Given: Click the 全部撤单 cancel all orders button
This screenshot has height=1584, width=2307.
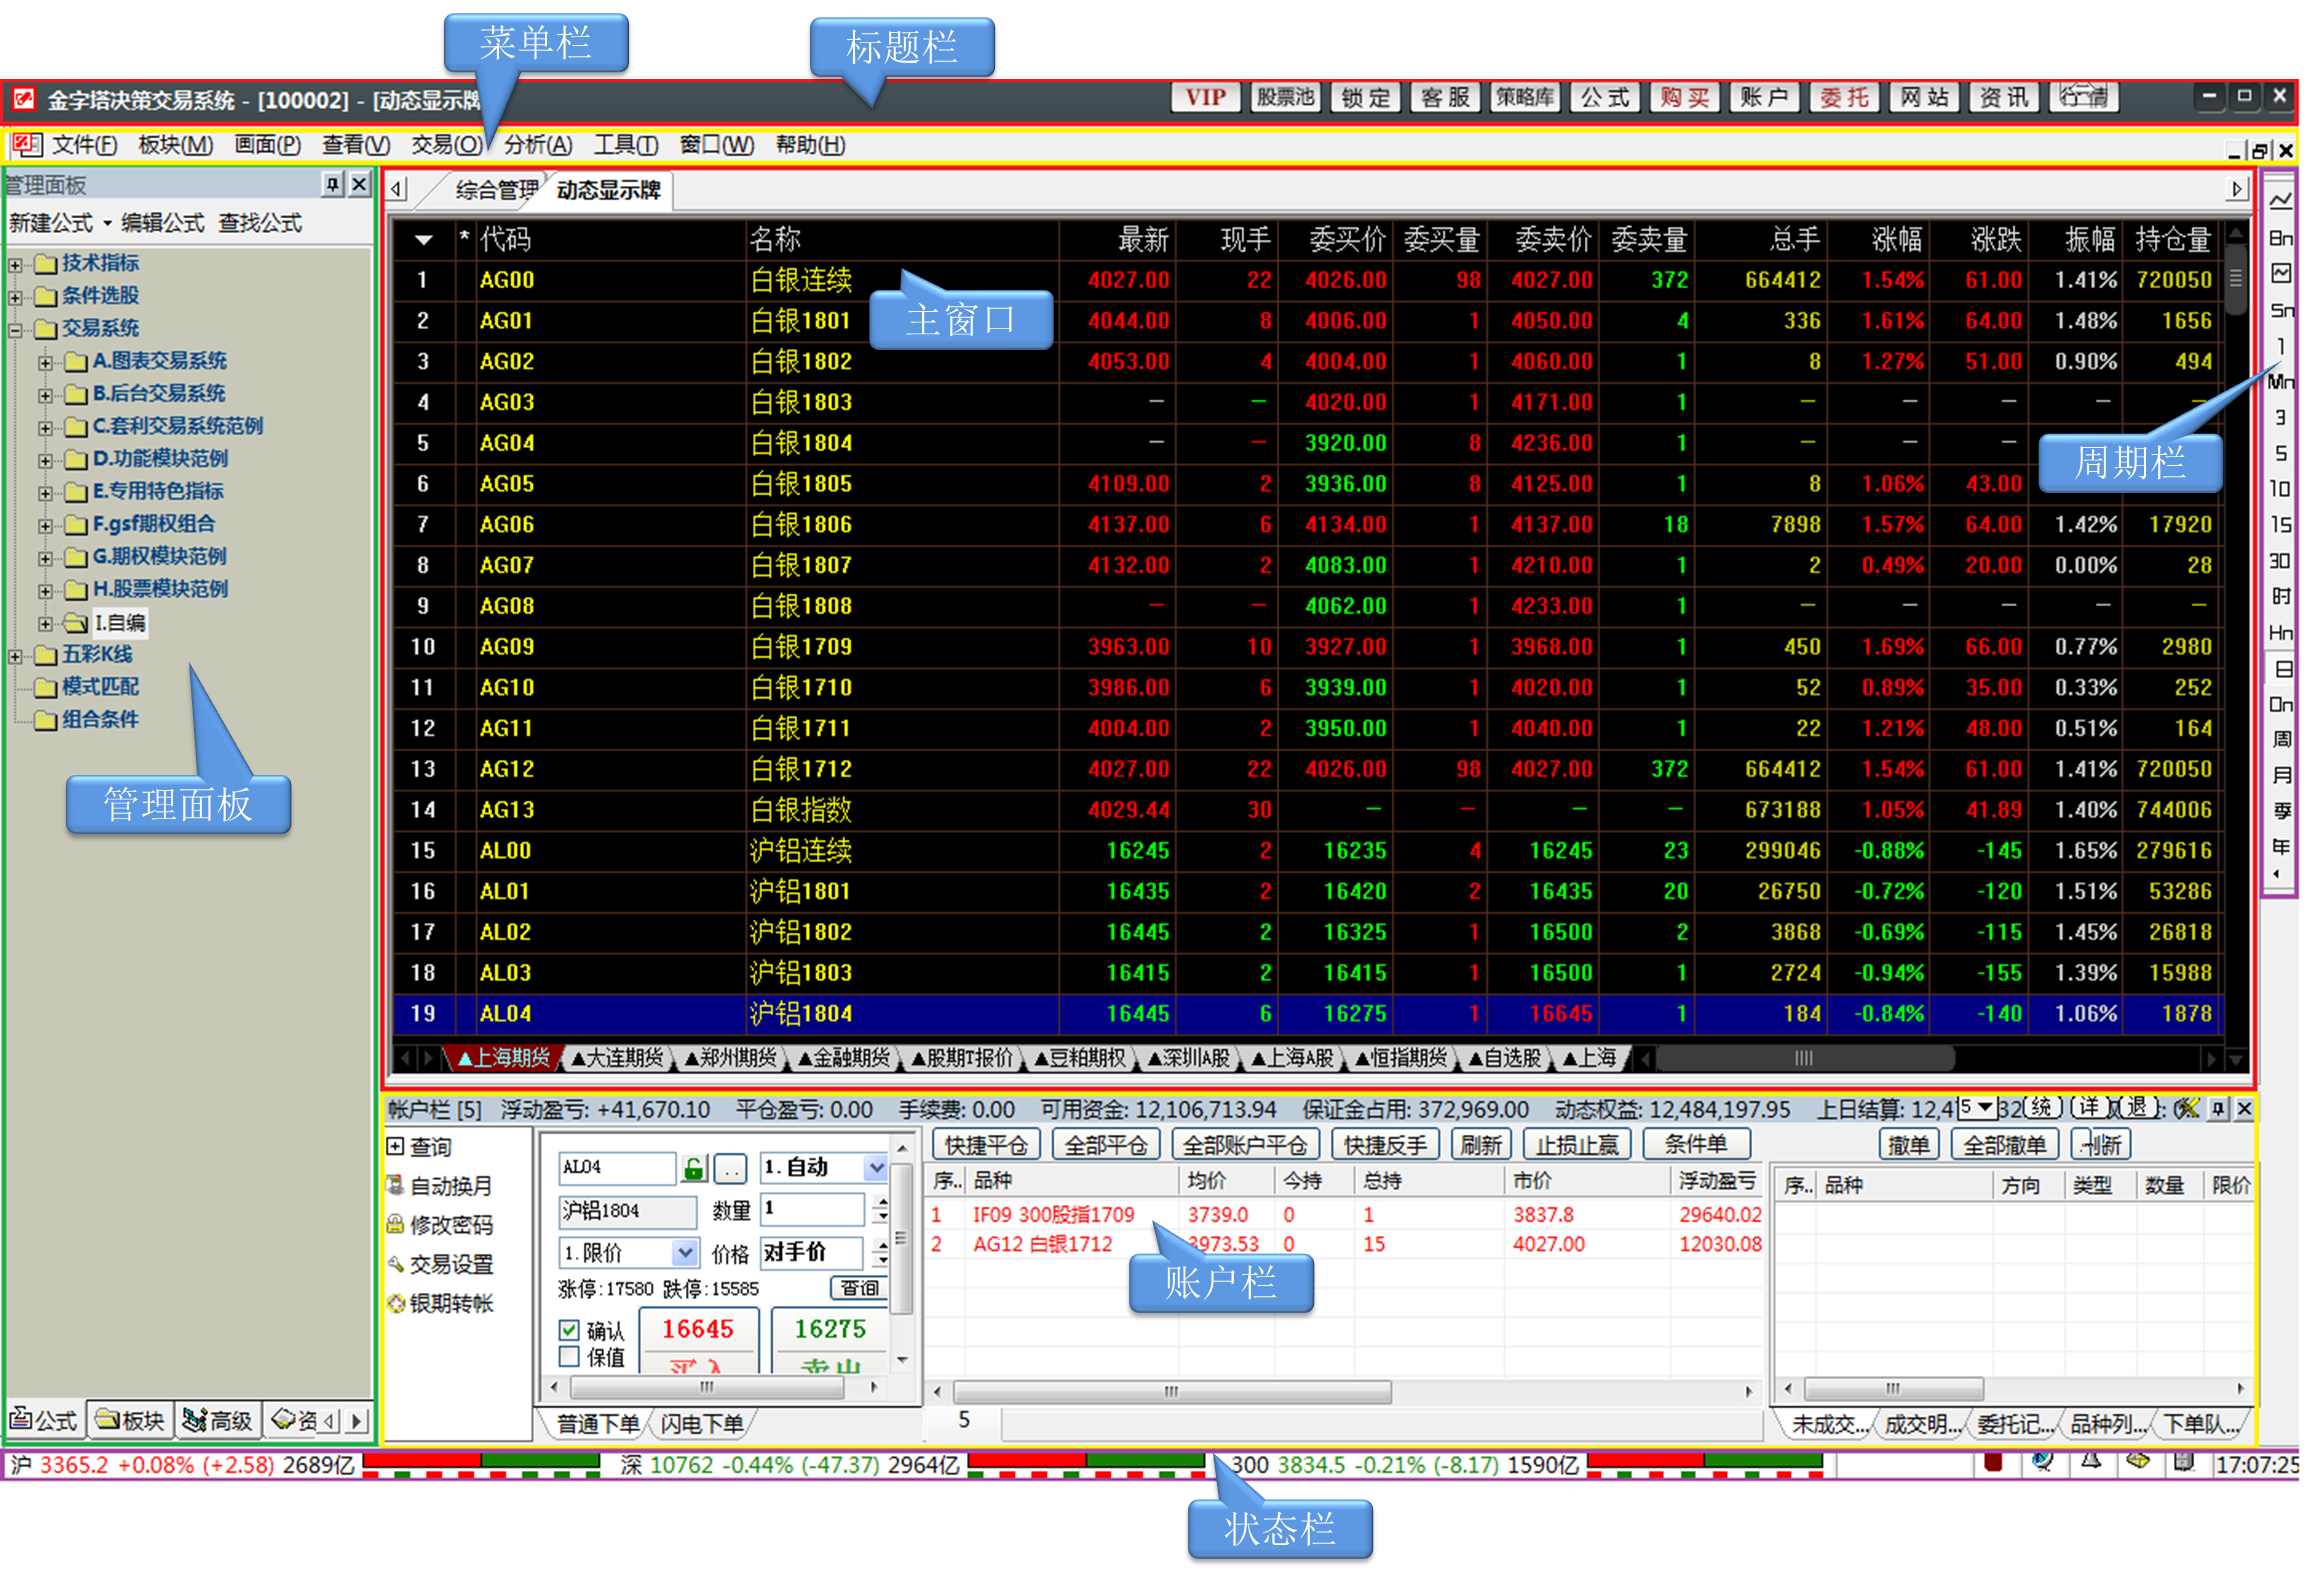Looking at the screenshot, I should 2004,1144.
